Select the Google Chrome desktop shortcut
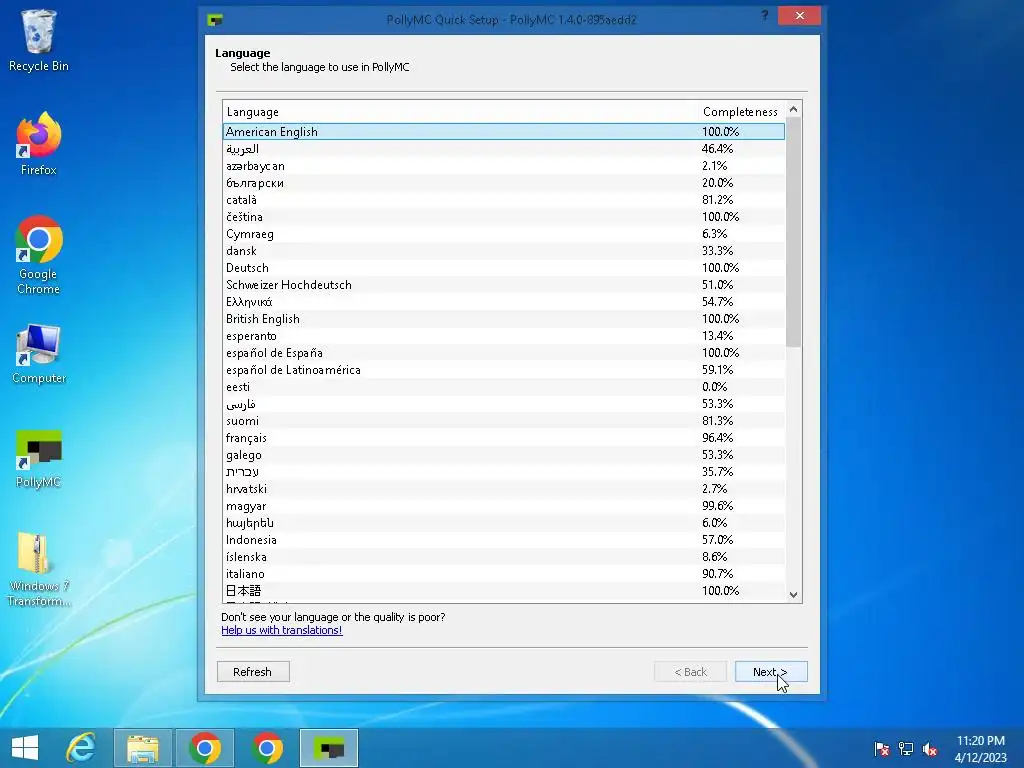The image size is (1024, 768). 39,255
